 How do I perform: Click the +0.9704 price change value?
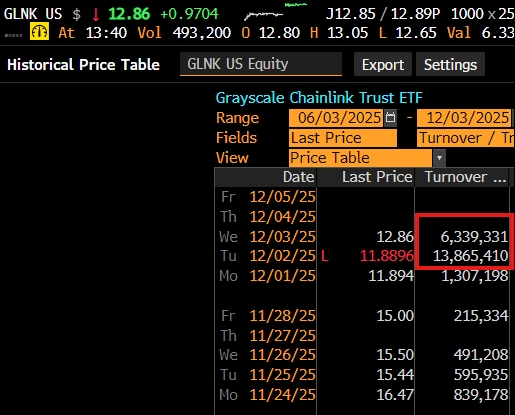pyautogui.click(x=189, y=14)
